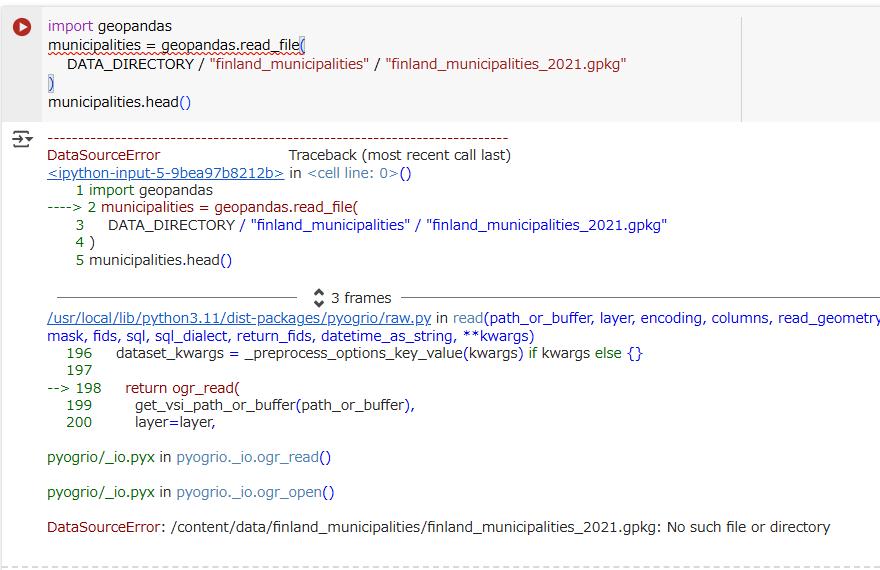The height and width of the screenshot is (570, 880).
Task: Open the ipython-input-5-9bea97b8212b link
Action: coord(166,173)
